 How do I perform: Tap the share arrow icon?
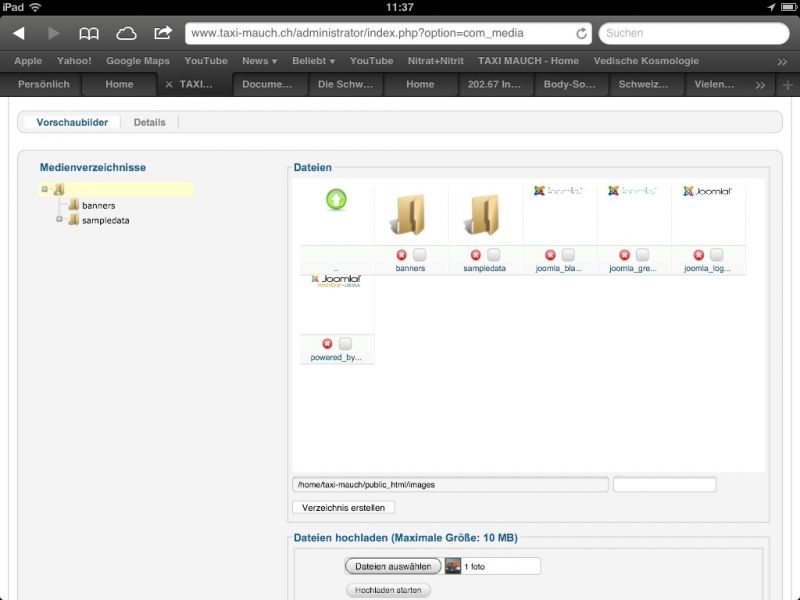[x=163, y=33]
